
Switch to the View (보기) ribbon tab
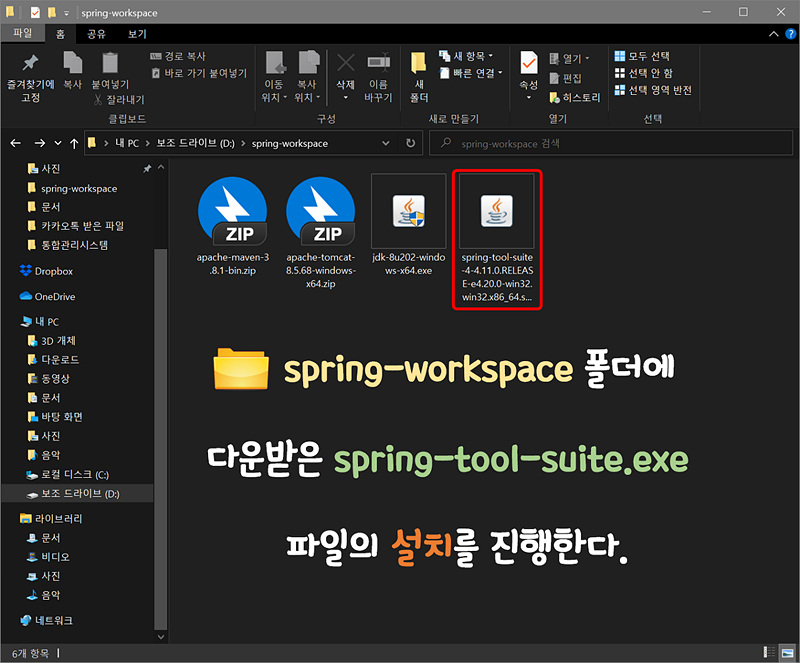click(137, 34)
